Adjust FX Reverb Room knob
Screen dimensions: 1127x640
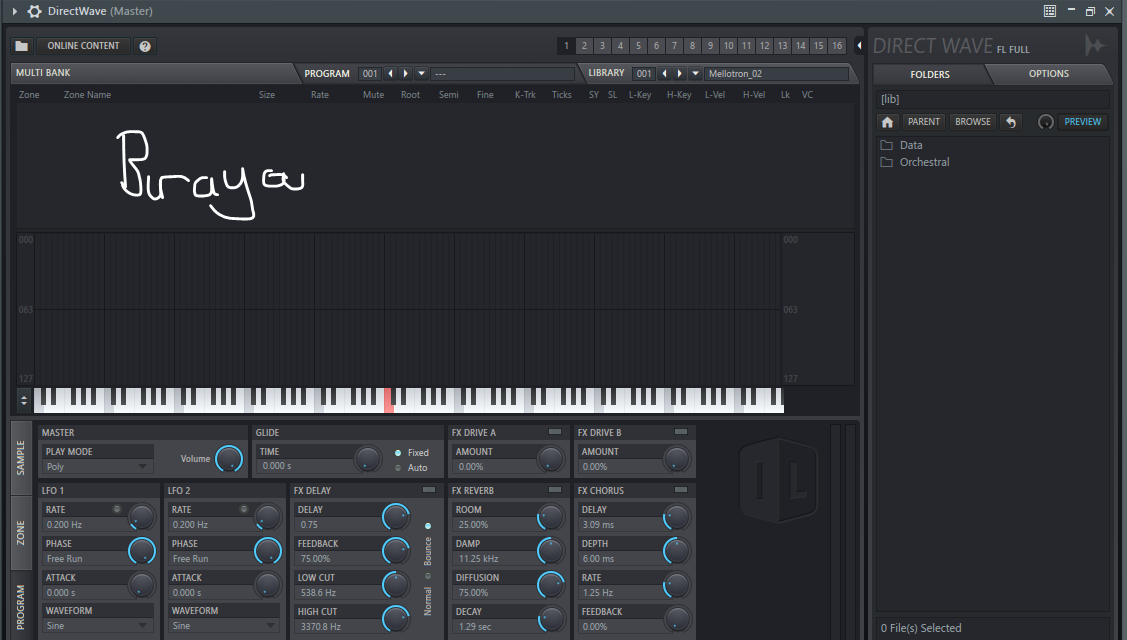[x=551, y=517]
